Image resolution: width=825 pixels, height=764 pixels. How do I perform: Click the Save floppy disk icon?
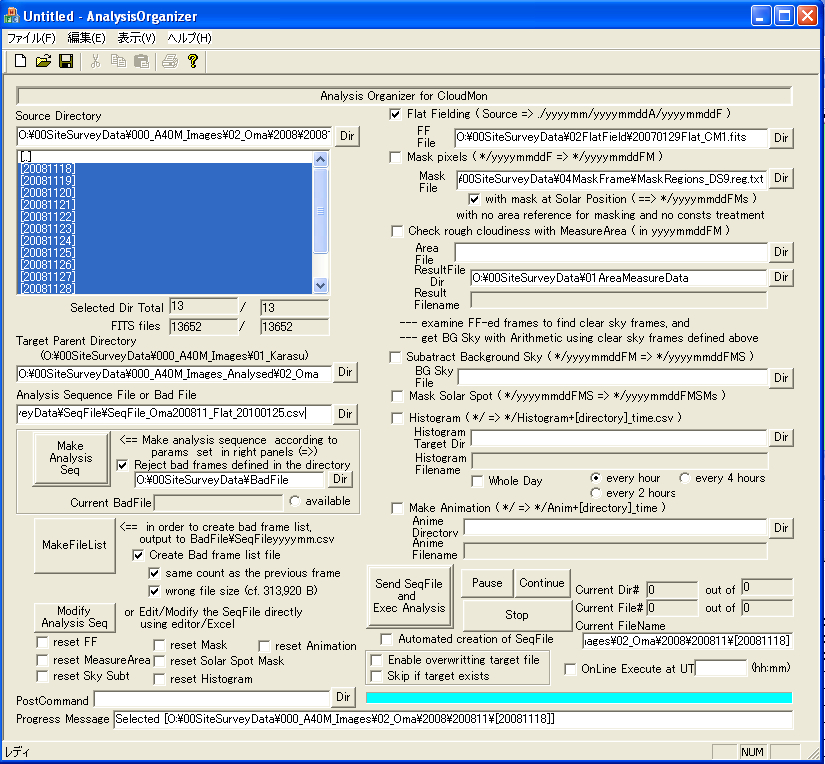[66, 62]
